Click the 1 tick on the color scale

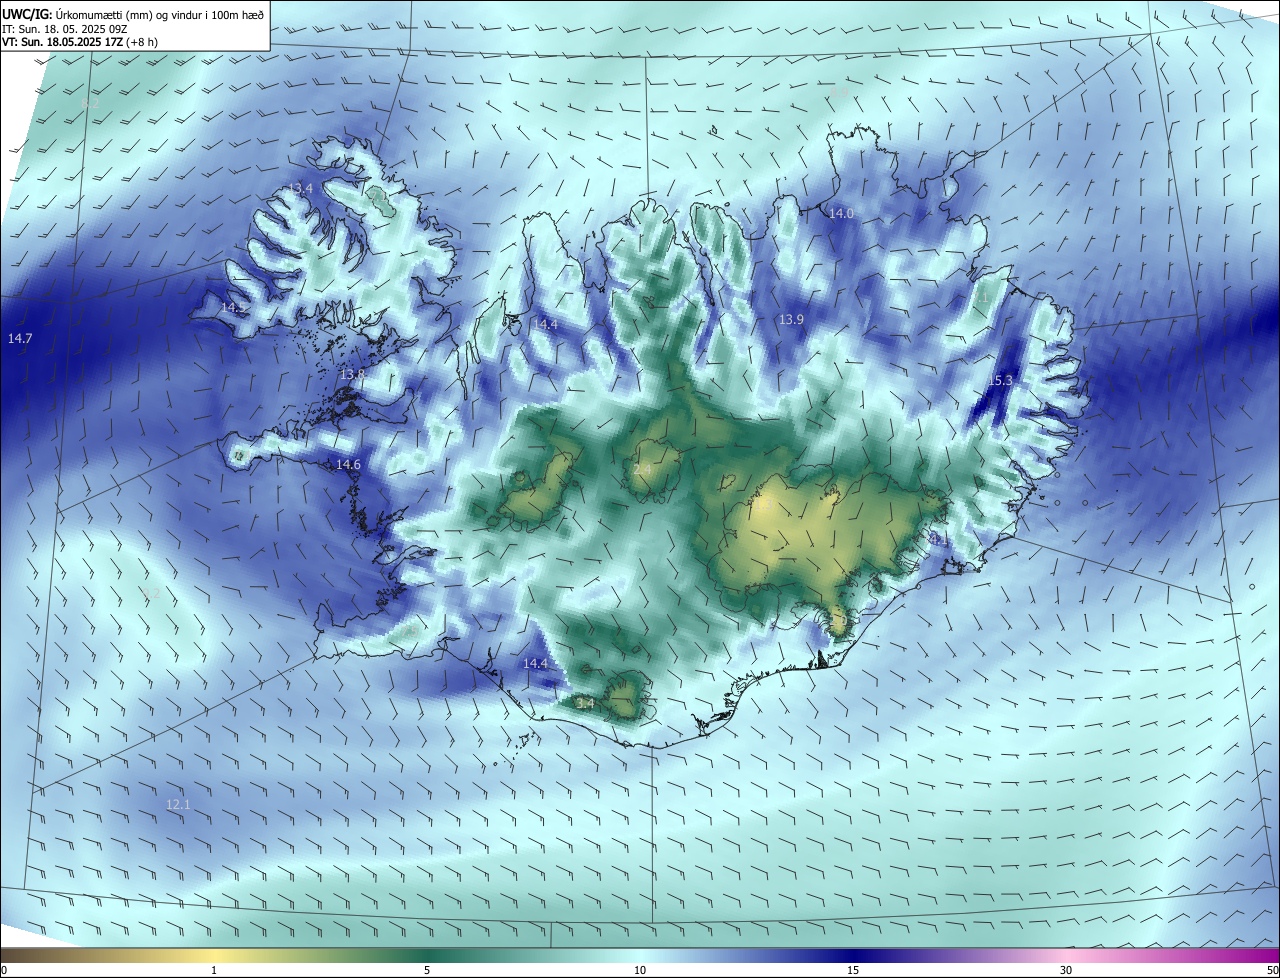[x=214, y=970]
